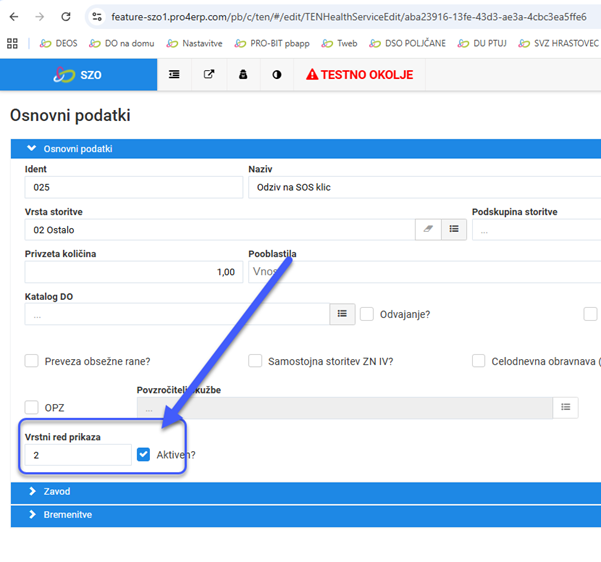601x562 pixels.
Task: Tick the Celodnevna obravnava checkbox
Action: 478,361
